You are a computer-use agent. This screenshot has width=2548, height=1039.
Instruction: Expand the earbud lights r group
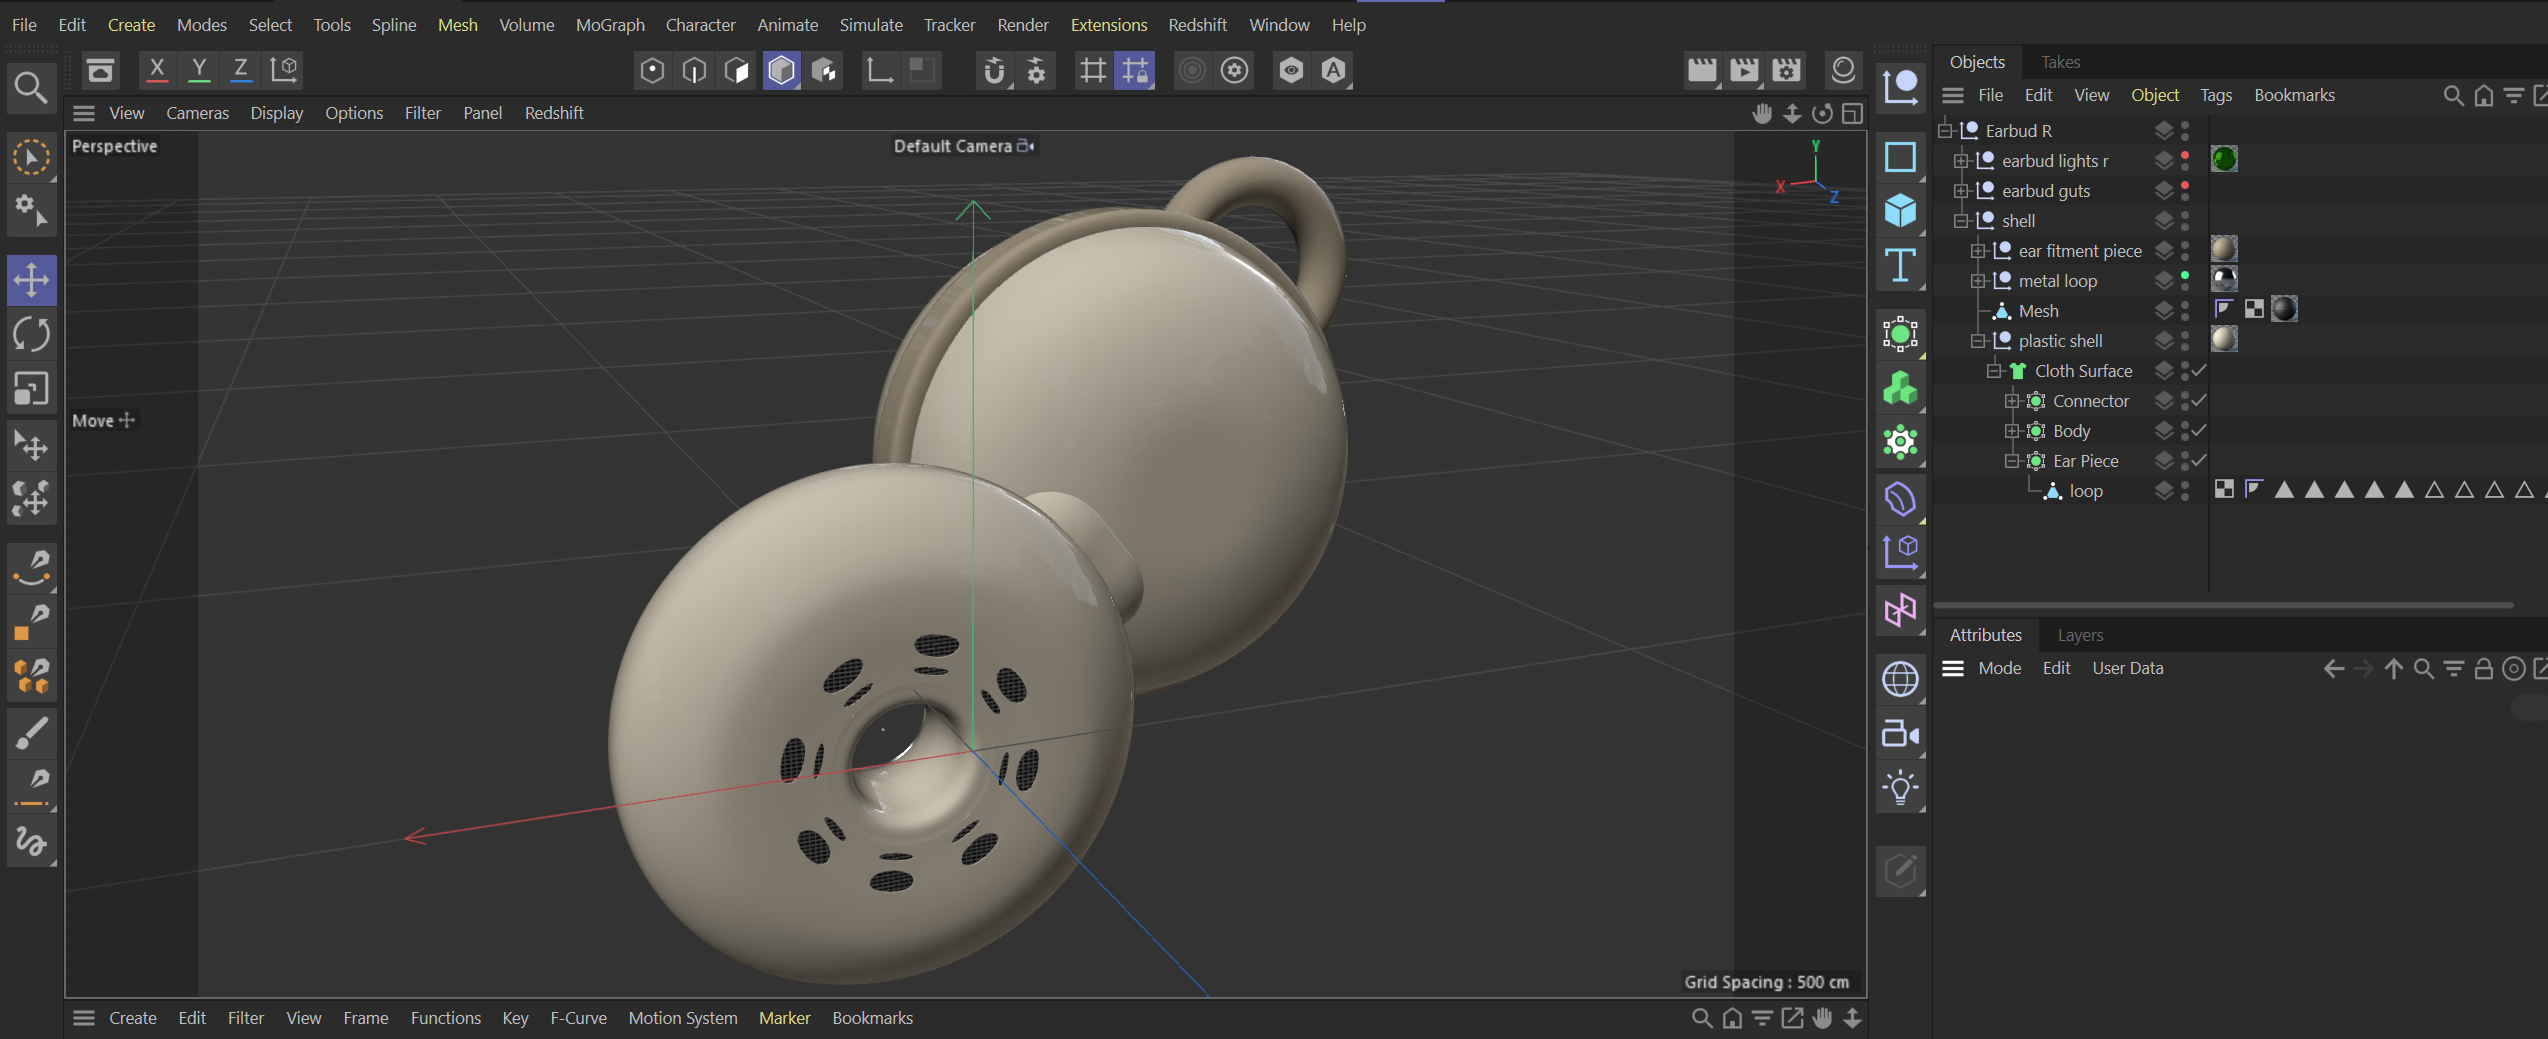click(x=1961, y=161)
